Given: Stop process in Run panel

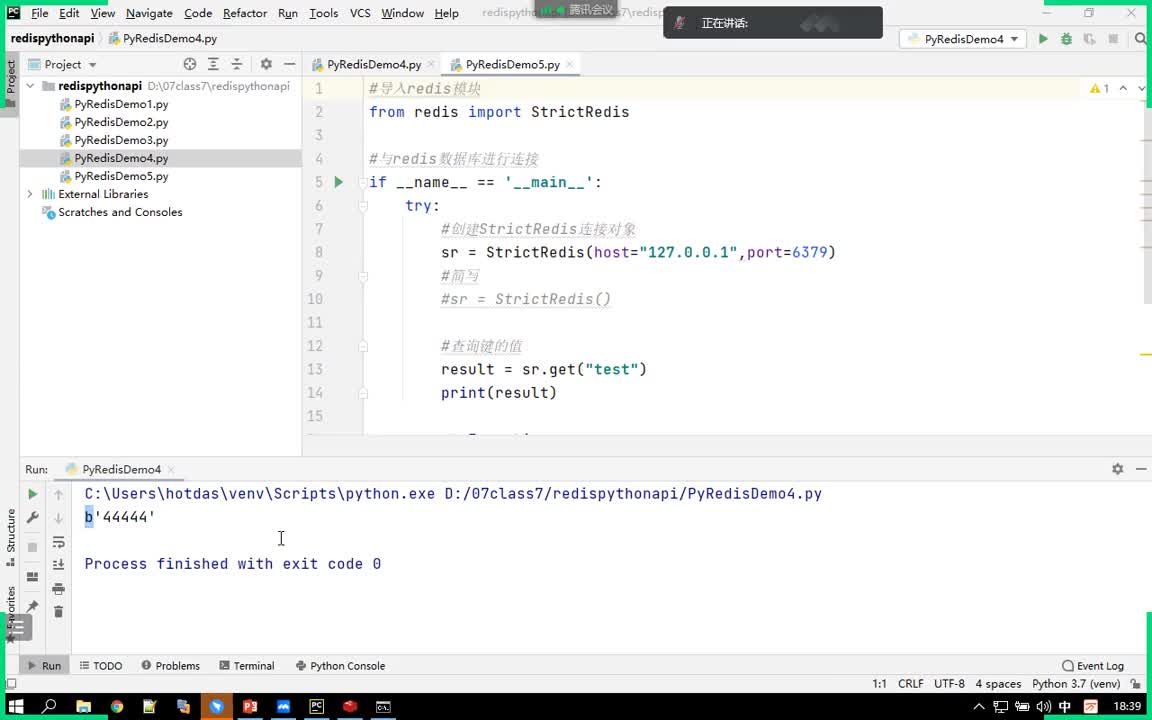Looking at the screenshot, I should pos(32,547).
